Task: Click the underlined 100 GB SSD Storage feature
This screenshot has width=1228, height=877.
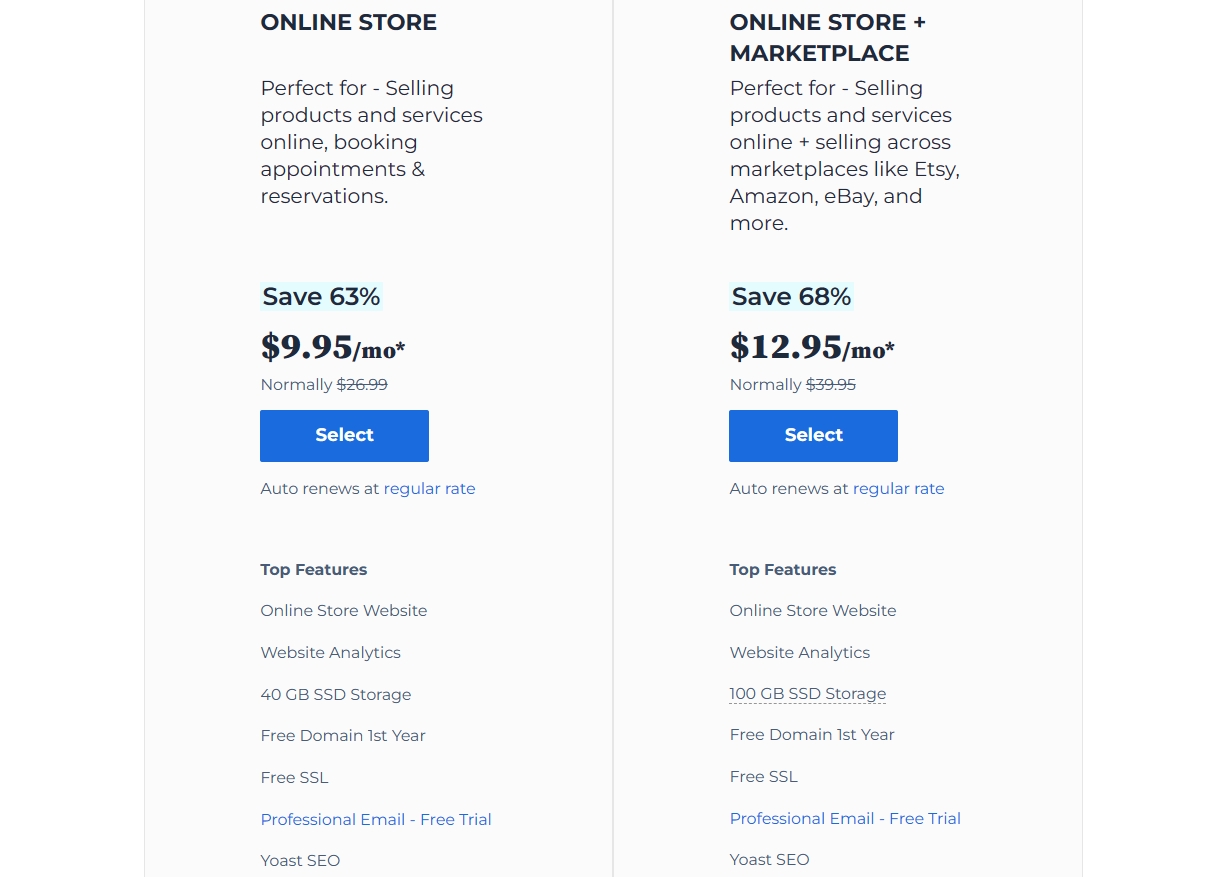Action: (x=808, y=694)
